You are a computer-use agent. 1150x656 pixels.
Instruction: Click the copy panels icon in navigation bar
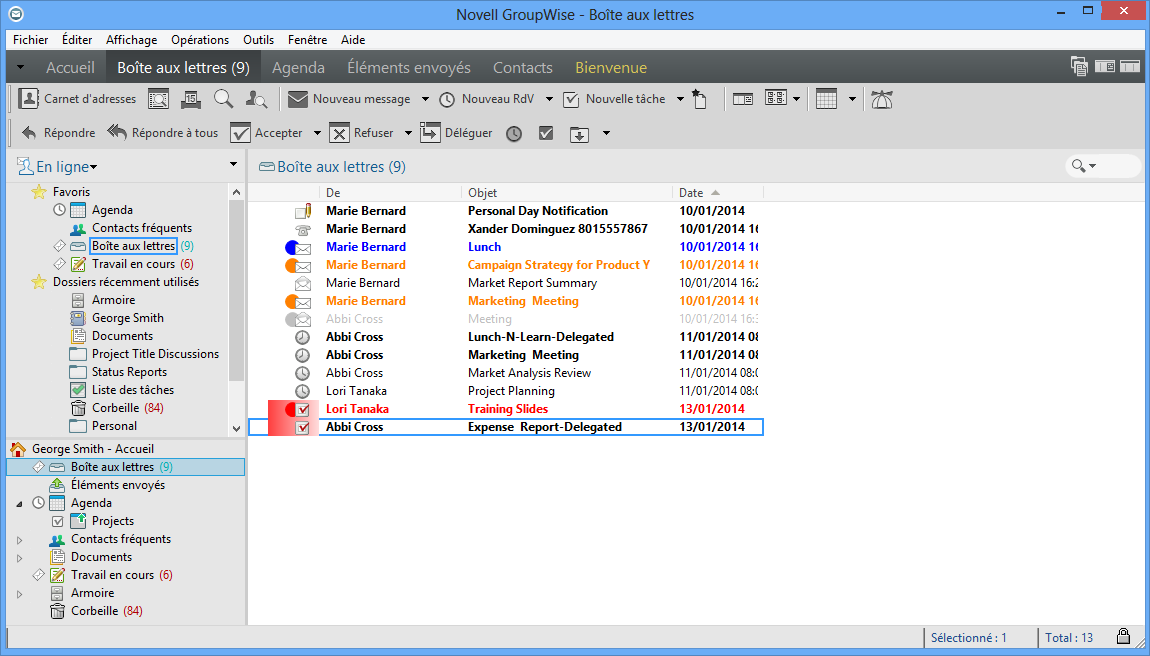[1079, 67]
